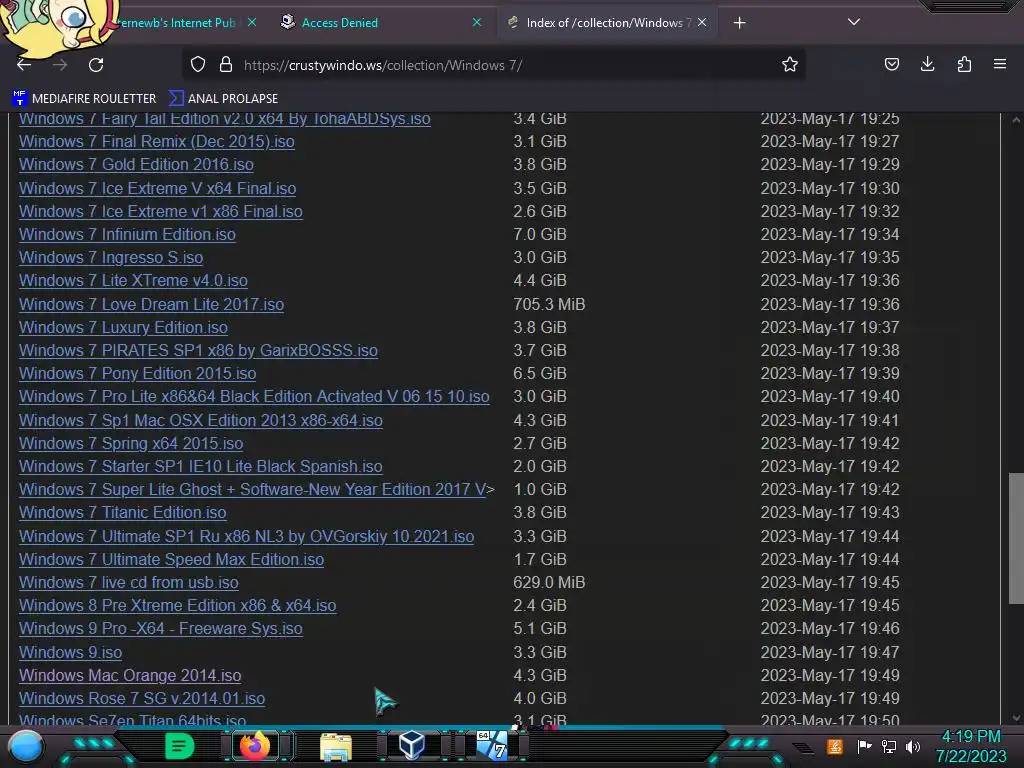Download Windows 7 Final Remix (Dec 2015).iso

pos(157,142)
